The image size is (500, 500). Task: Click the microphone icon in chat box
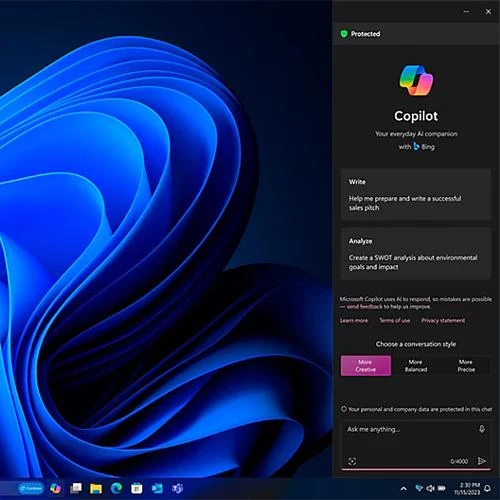pos(482,429)
